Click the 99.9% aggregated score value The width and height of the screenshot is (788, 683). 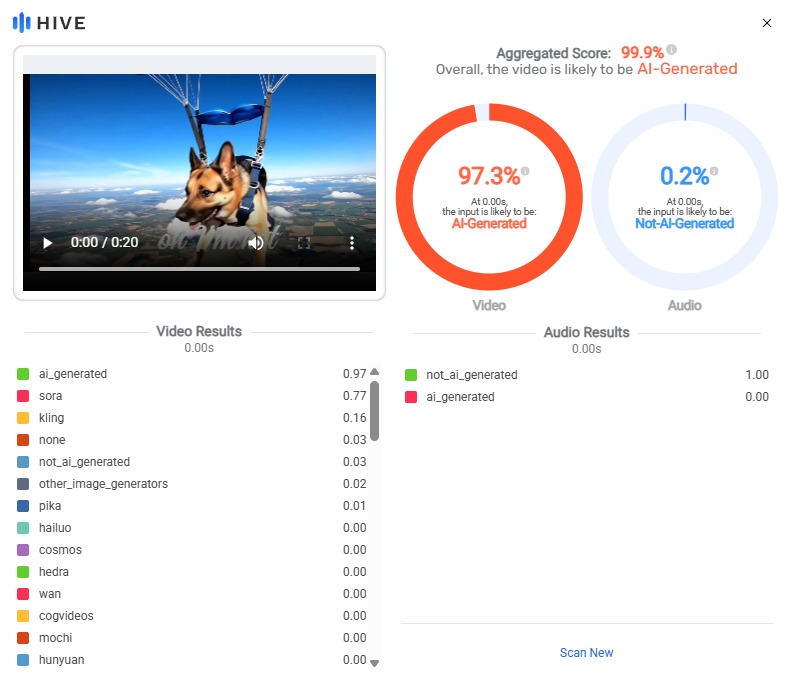tap(642, 52)
